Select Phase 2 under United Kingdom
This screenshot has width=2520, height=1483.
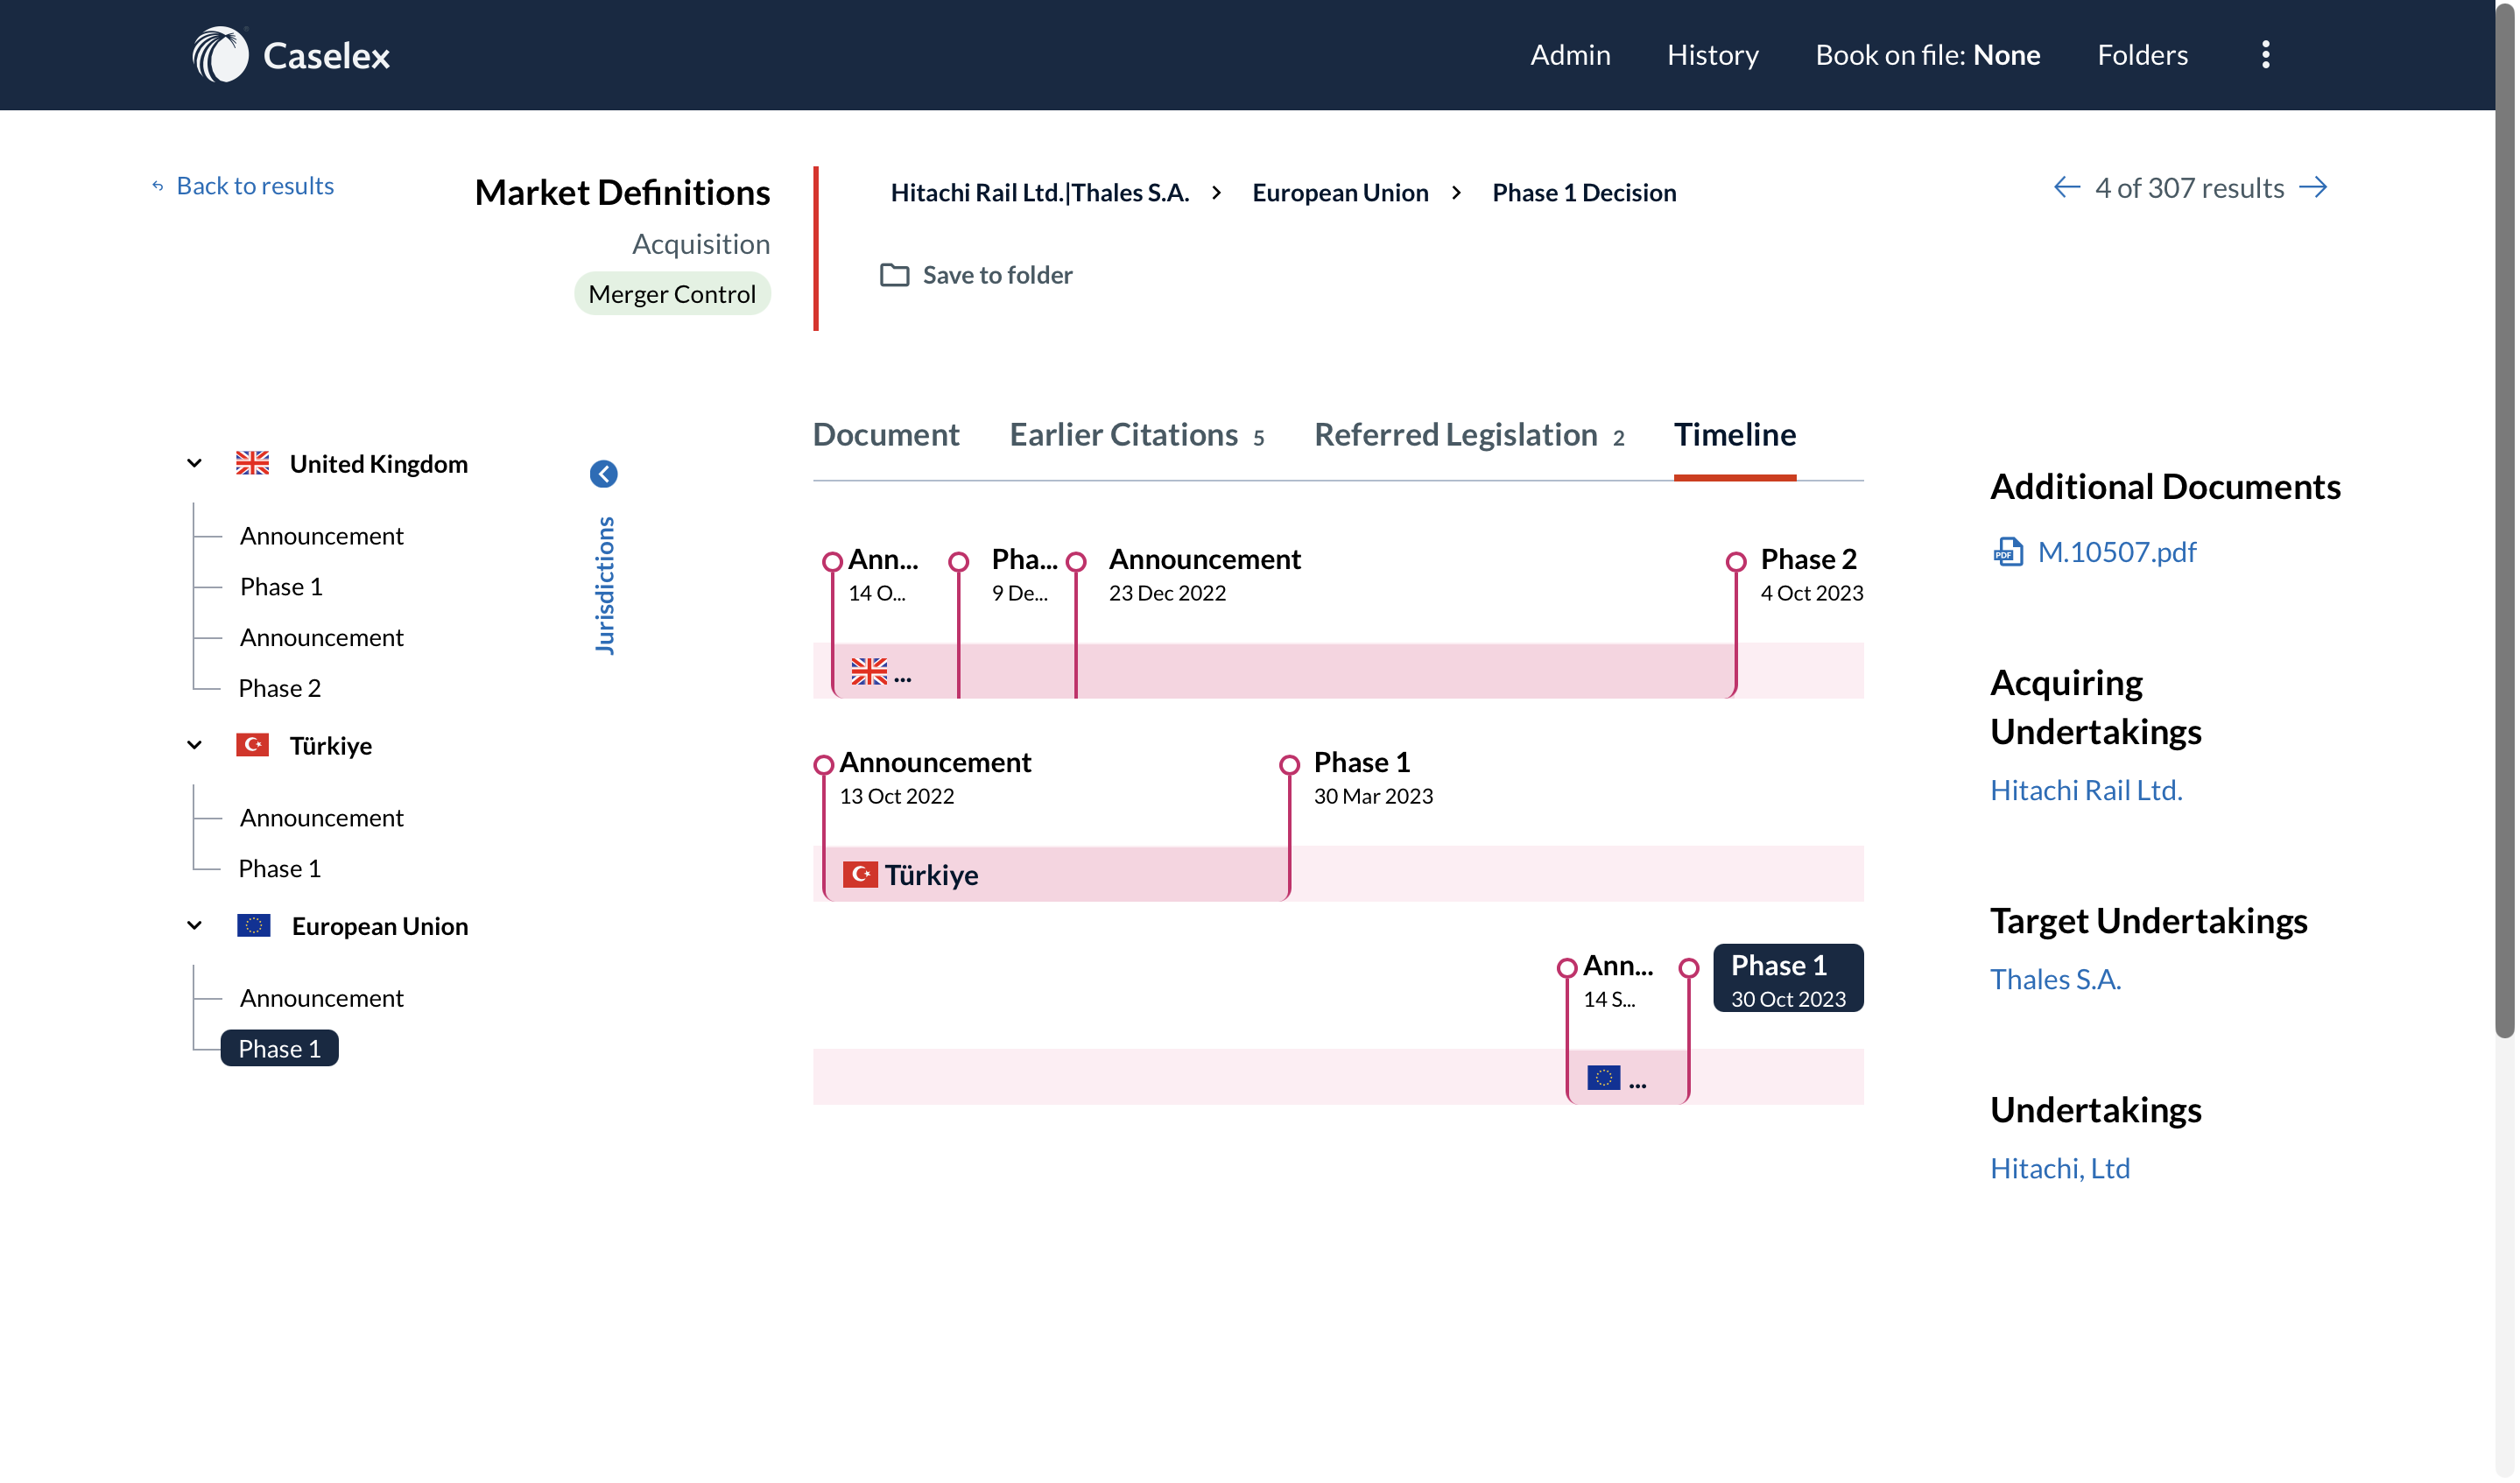[x=280, y=690]
